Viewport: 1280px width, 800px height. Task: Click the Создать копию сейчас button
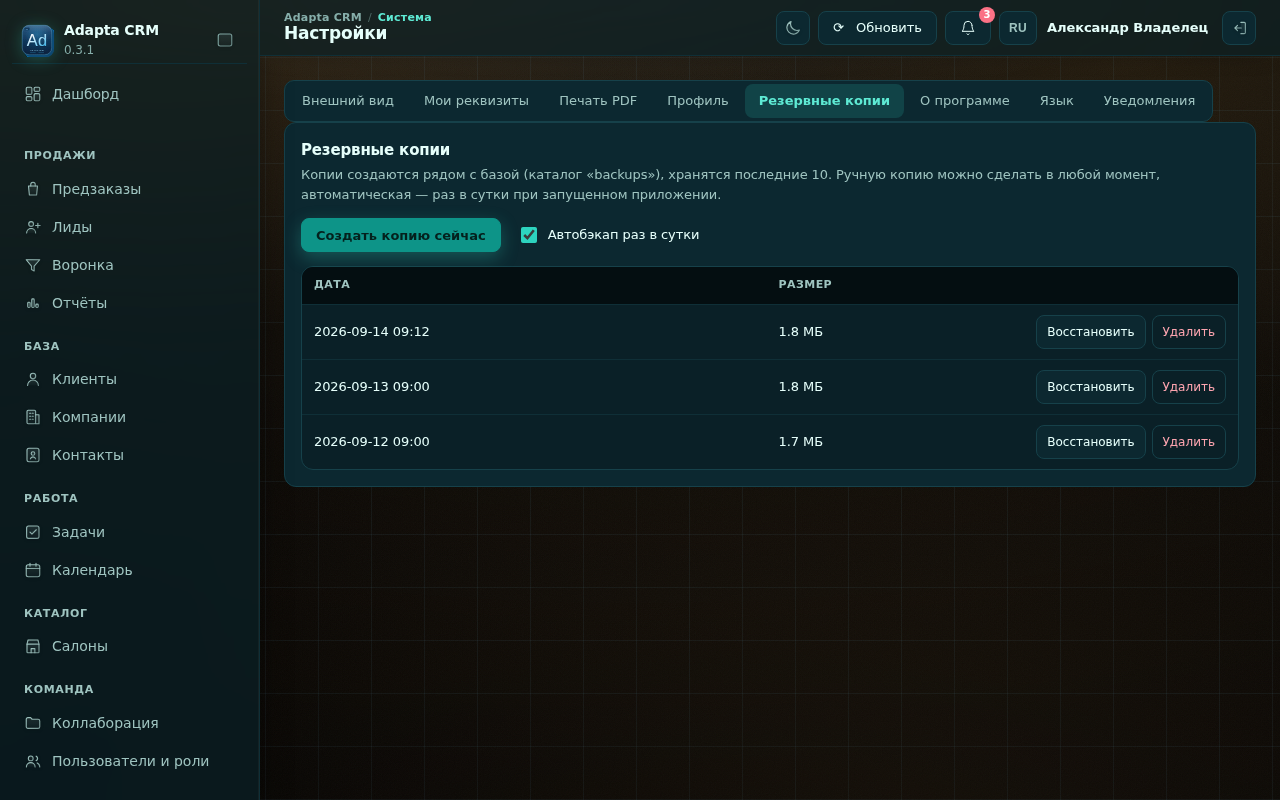point(401,235)
